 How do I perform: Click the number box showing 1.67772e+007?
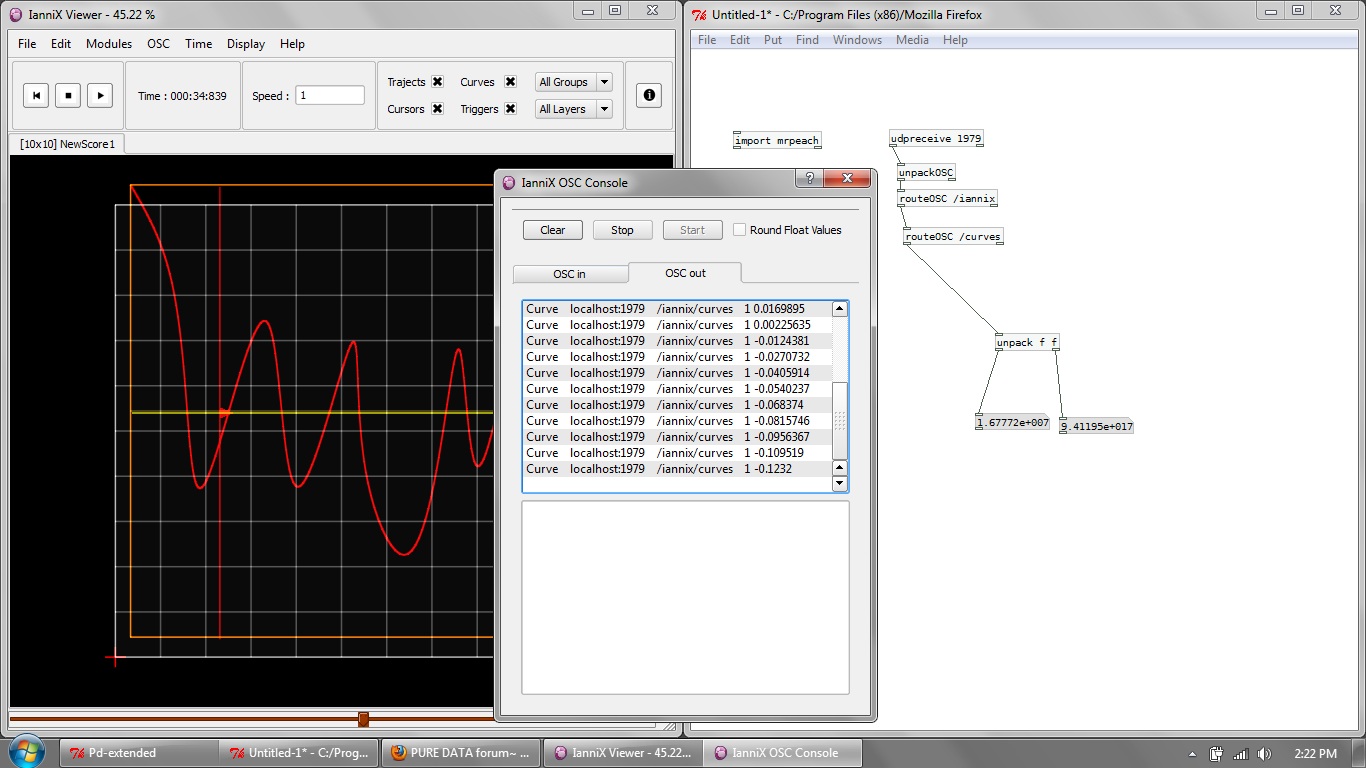pos(1012,423)
